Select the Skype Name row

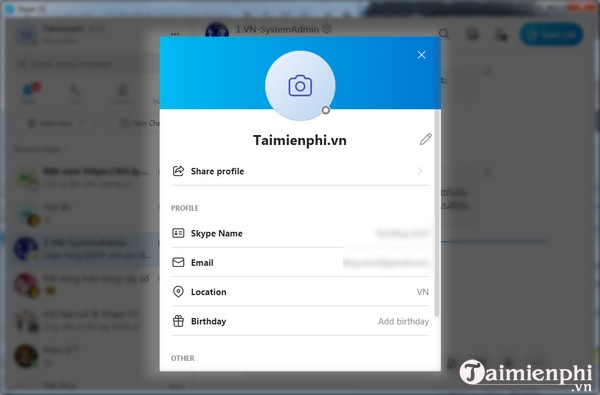(300, 233)
